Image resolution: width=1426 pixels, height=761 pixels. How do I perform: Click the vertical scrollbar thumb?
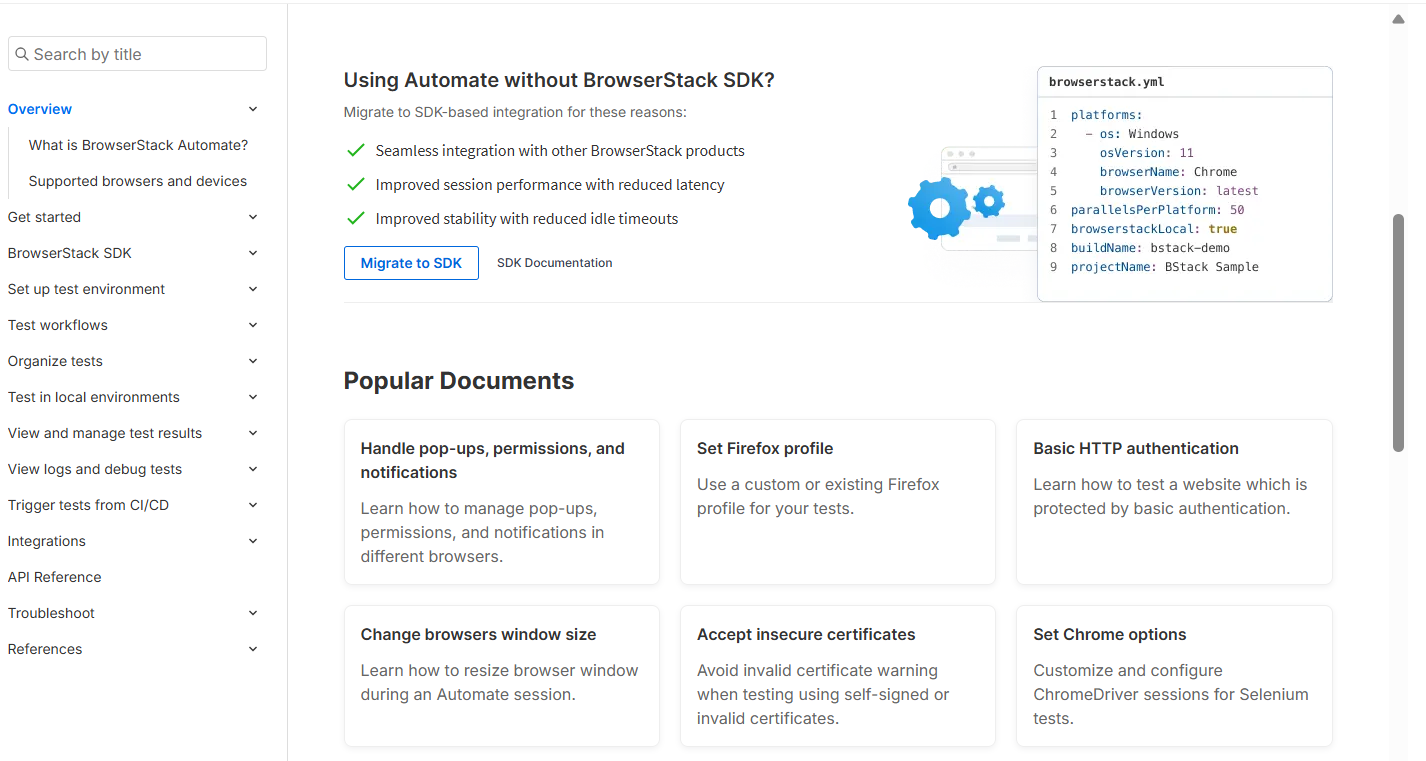point(1399,332)
